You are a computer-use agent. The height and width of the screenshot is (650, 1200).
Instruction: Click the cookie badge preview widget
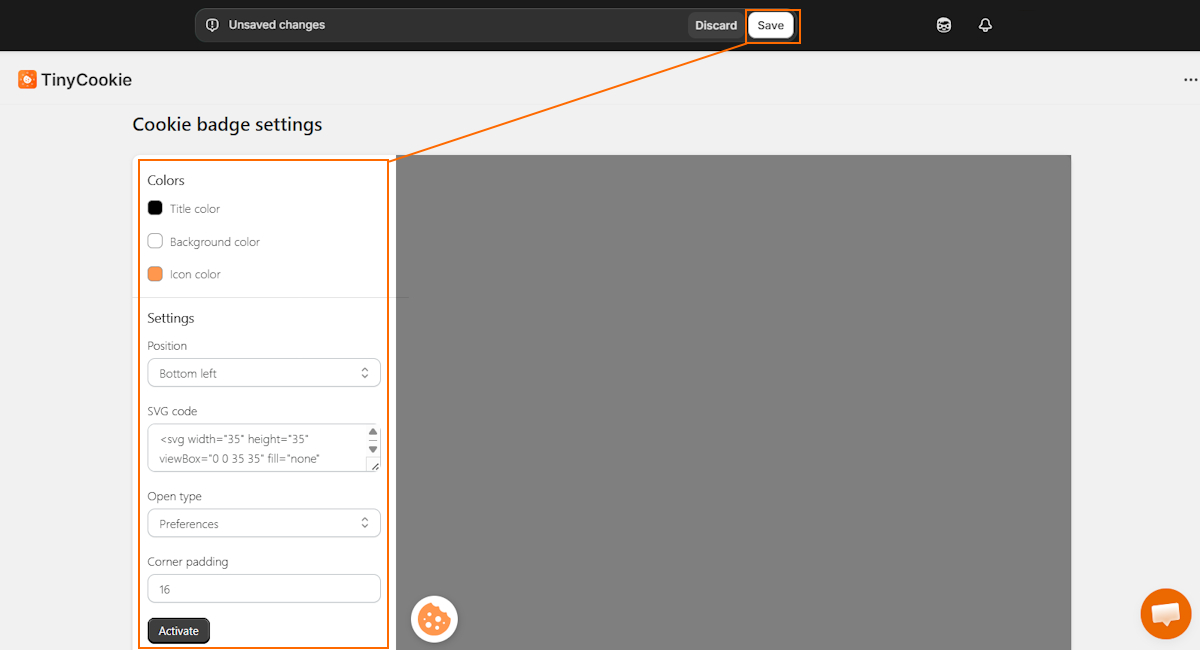coord(434,618)
